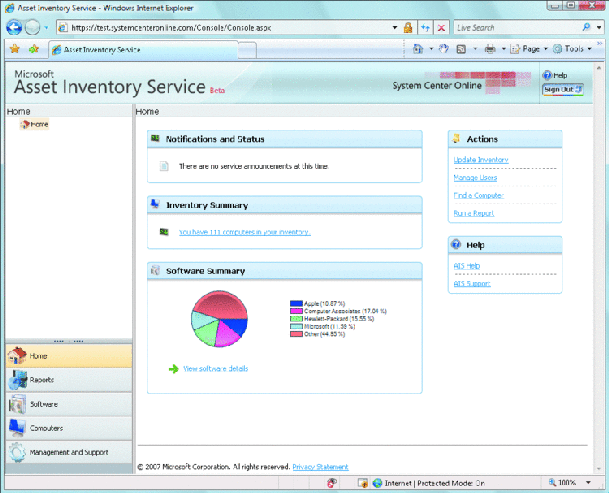Expand the zoom level dropdown arrow
The image size is (609, 493).
pos(588,483)
